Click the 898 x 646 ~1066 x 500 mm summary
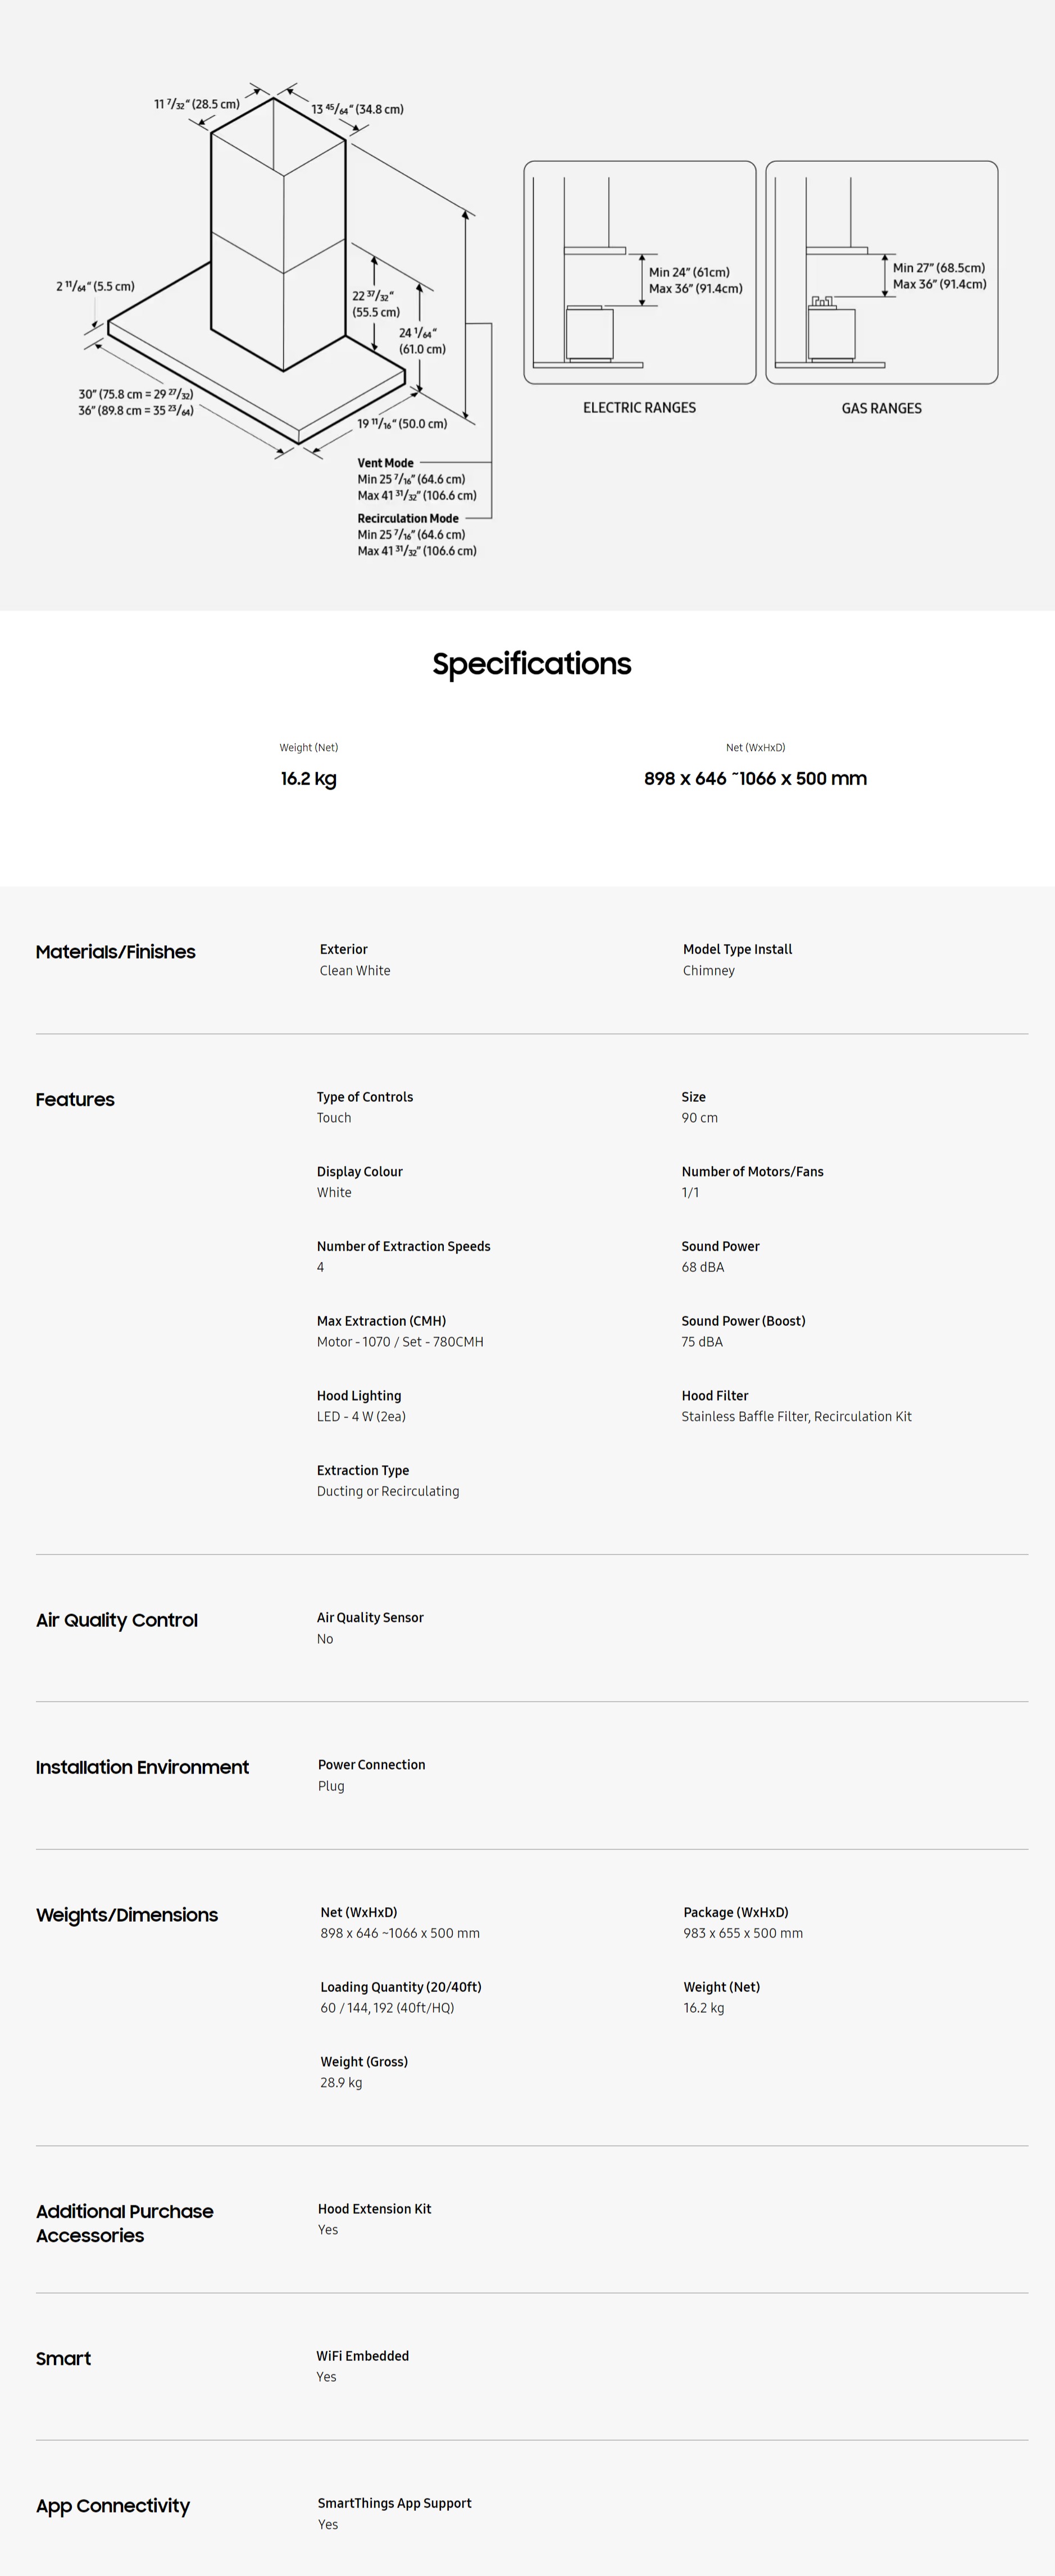 [755, 778]
